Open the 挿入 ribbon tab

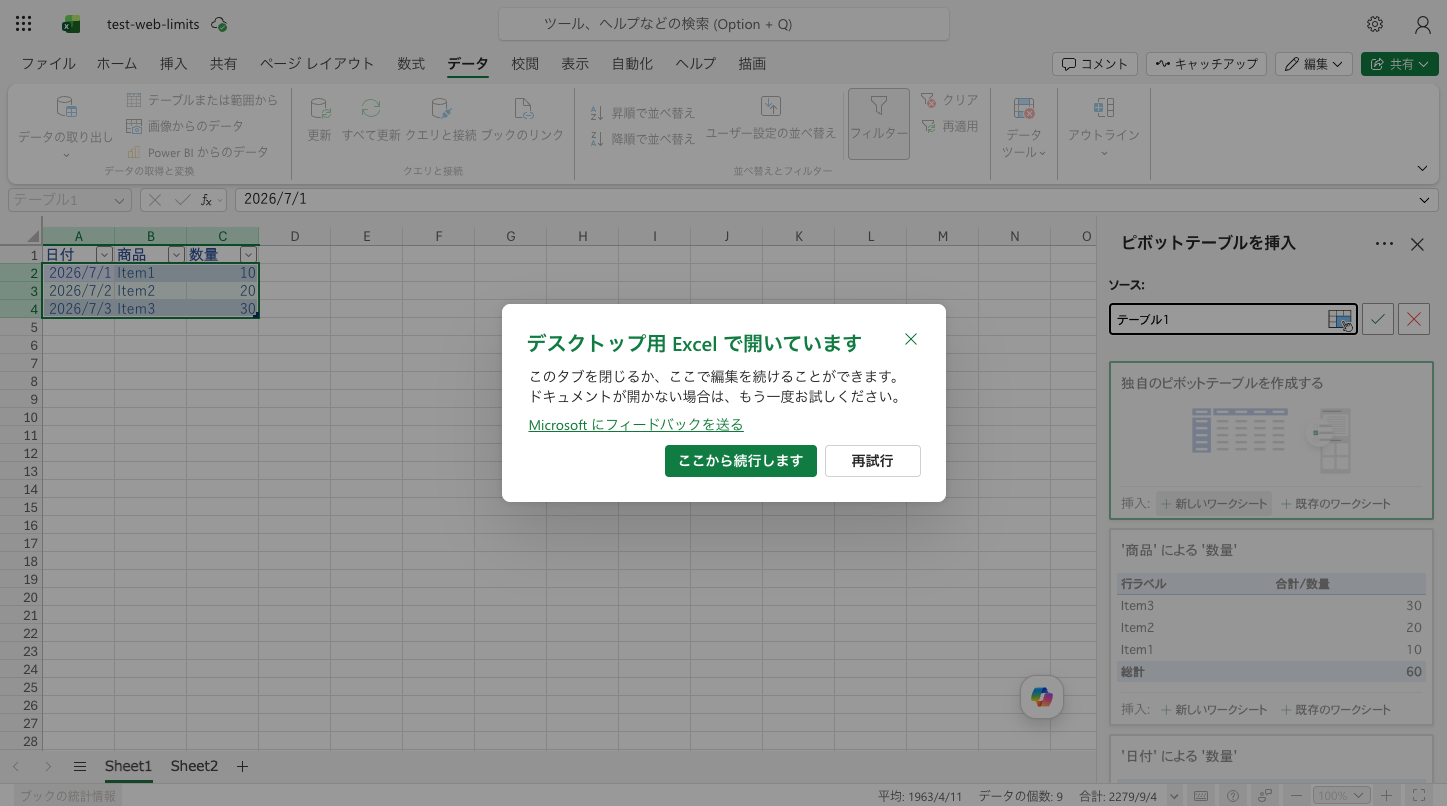pyautogui.click(x=173, y=63)
